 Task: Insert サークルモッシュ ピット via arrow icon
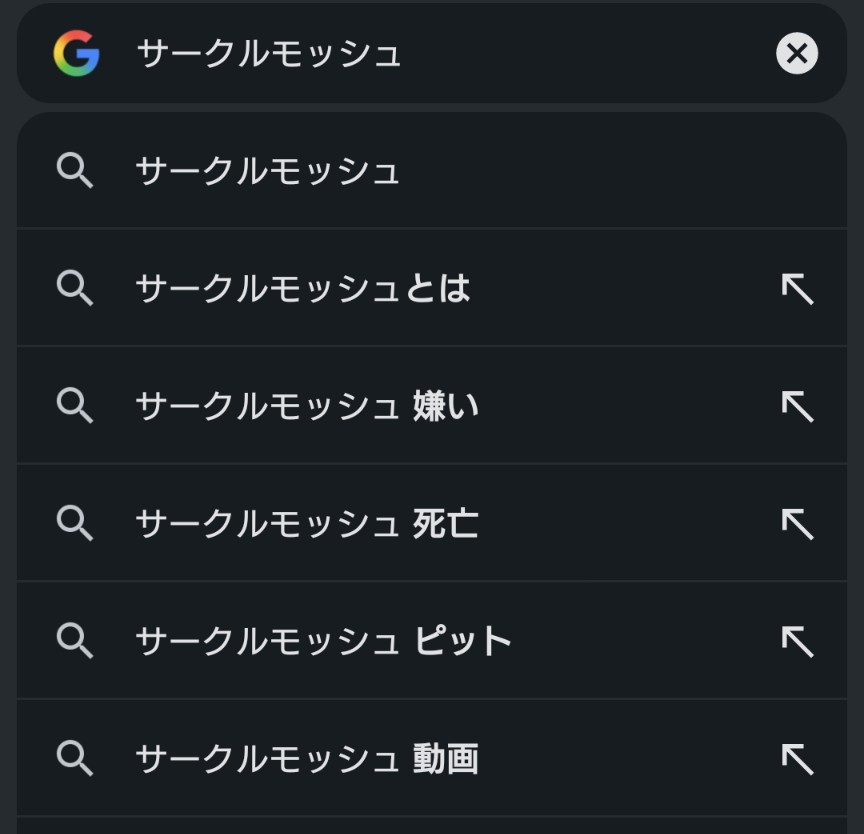tap(797, 641)
